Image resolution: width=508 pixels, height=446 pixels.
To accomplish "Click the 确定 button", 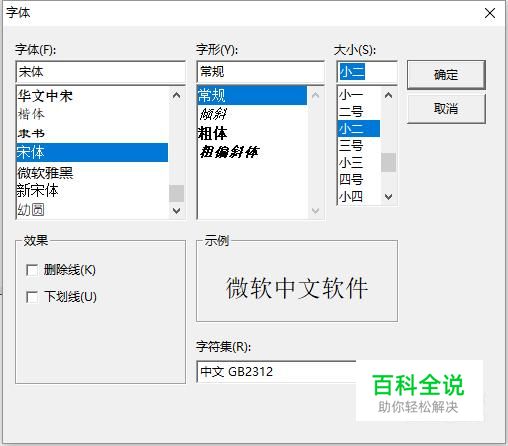I will [446, 75].
